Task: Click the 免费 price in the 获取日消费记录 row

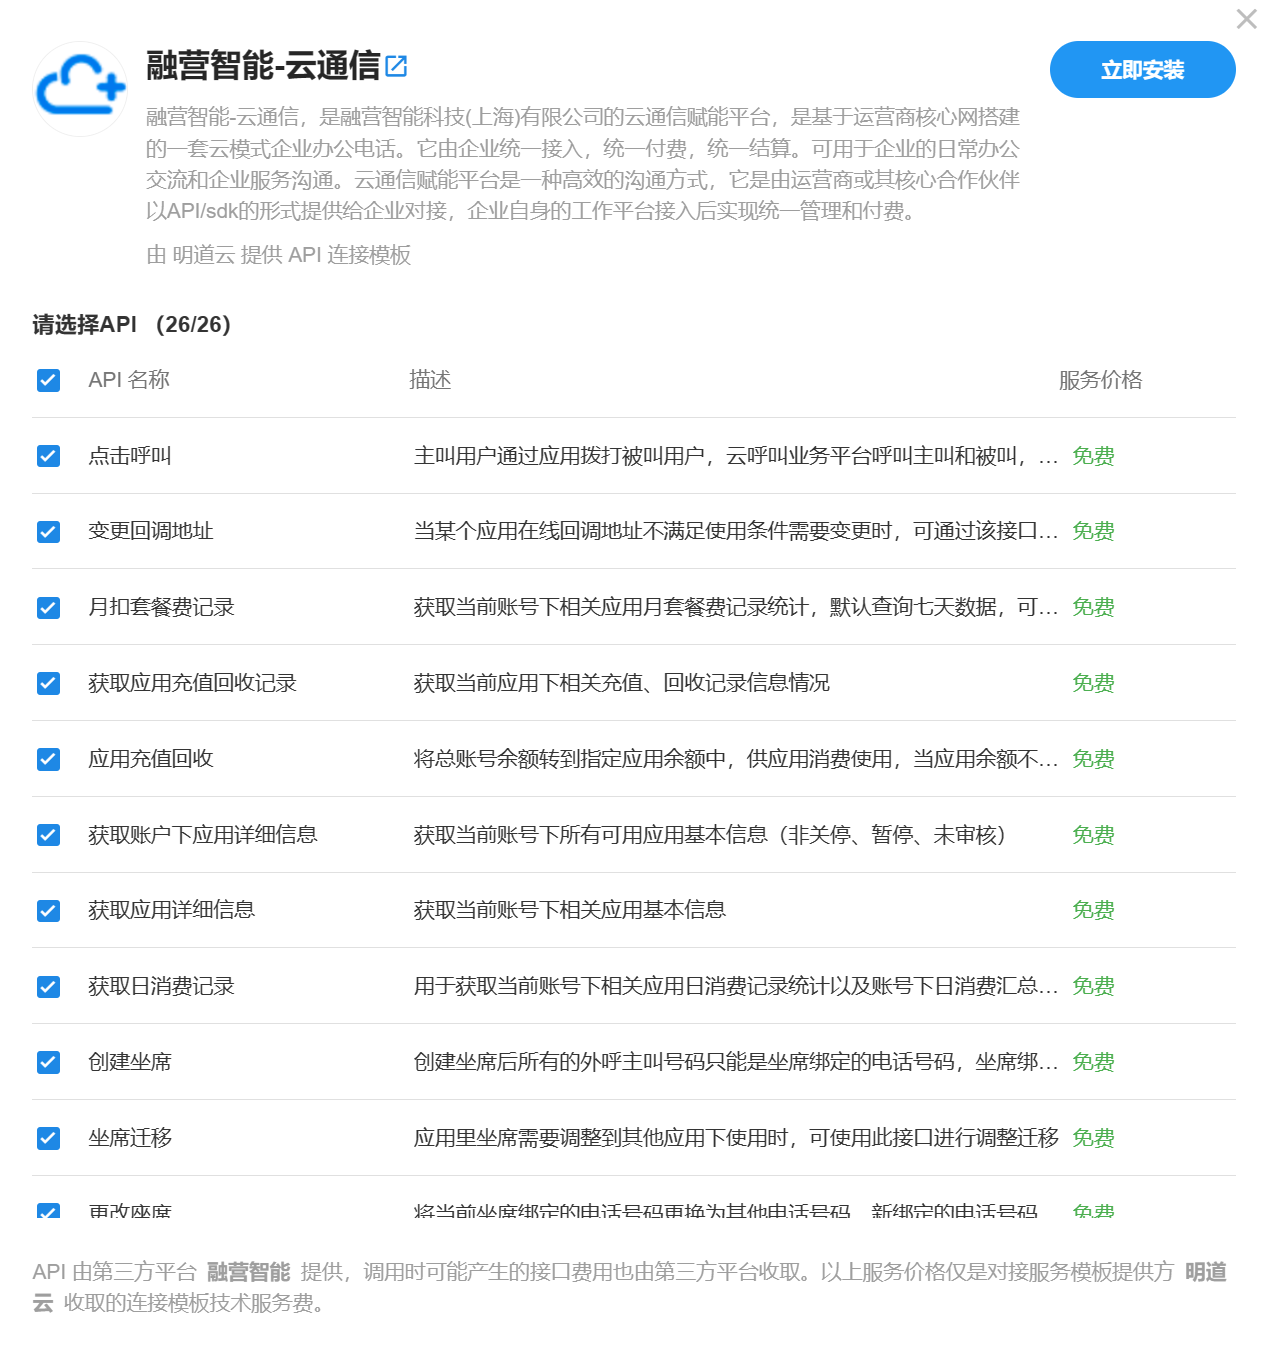Action: 1093,986
